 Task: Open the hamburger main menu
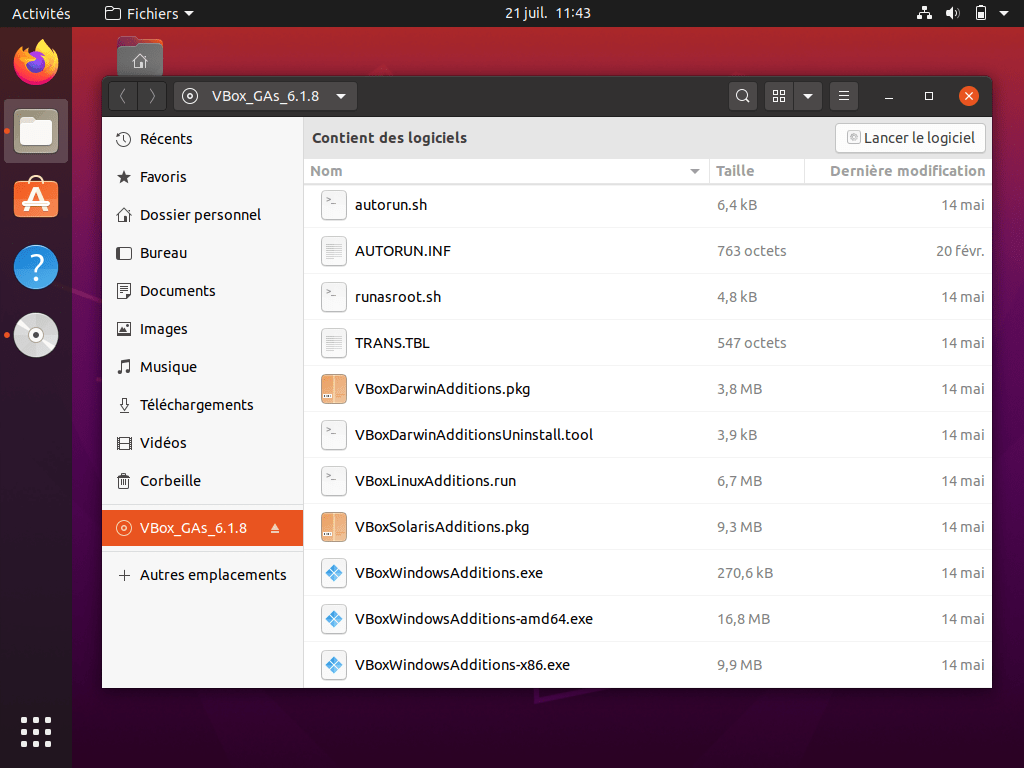pyautogui.click(x=844, y=96)
